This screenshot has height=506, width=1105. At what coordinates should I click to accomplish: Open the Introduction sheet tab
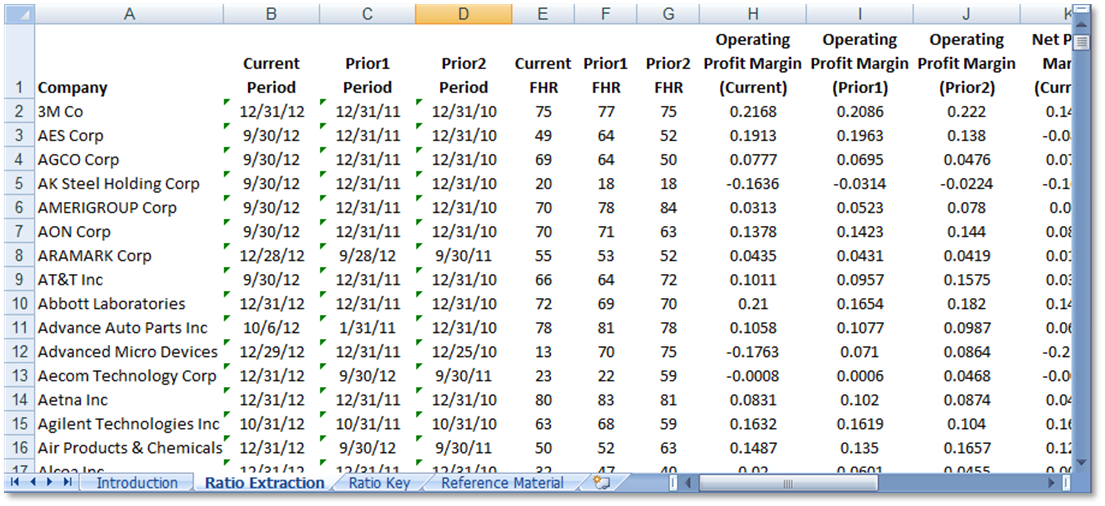(x=137, y=483)
